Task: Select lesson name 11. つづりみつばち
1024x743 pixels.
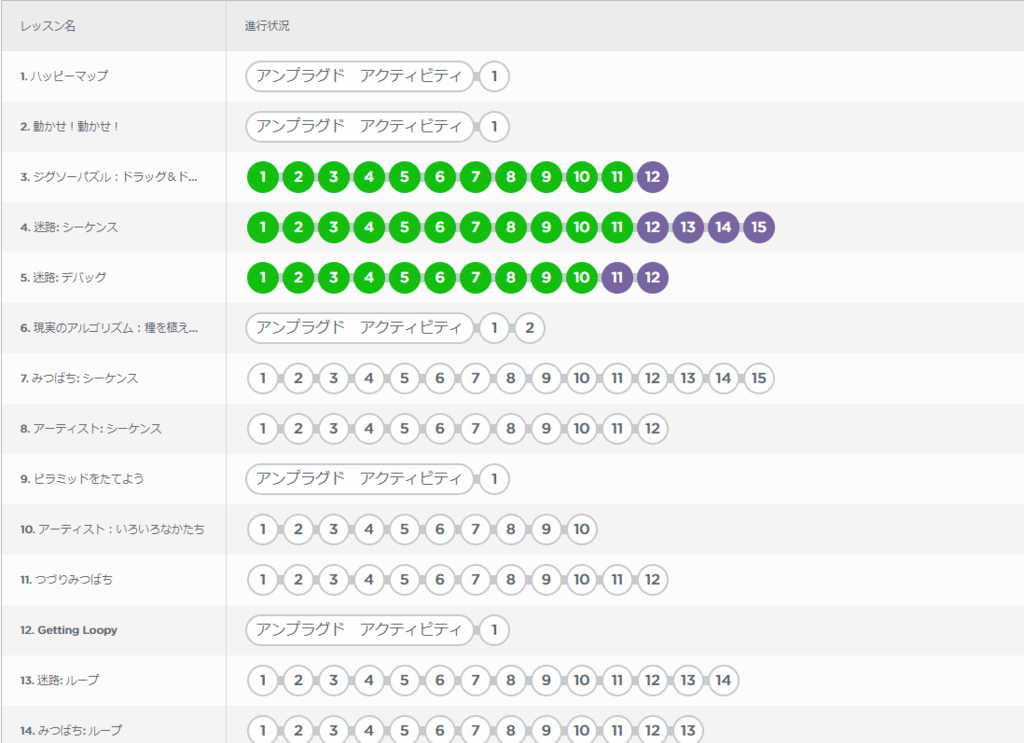Action: pyautogui.click(x=67, y=579)
